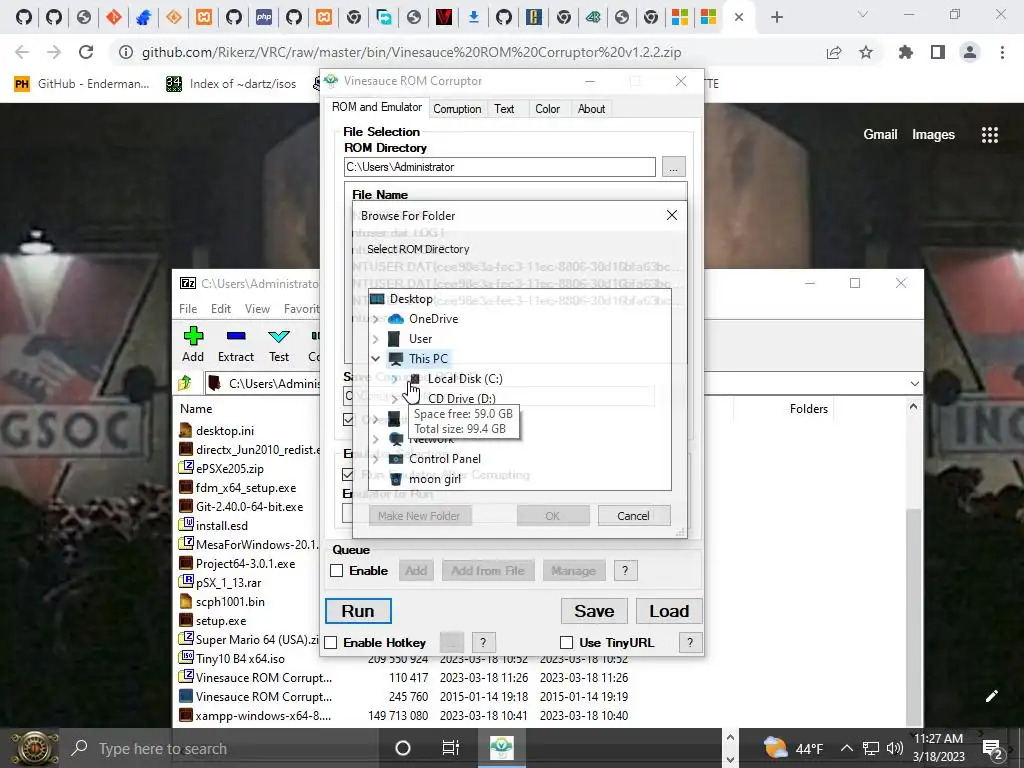The image size is (1024, 768).
Task: Click the 7-Zip title bar icon
Action: pyautogui.click(x=187, y=283)
